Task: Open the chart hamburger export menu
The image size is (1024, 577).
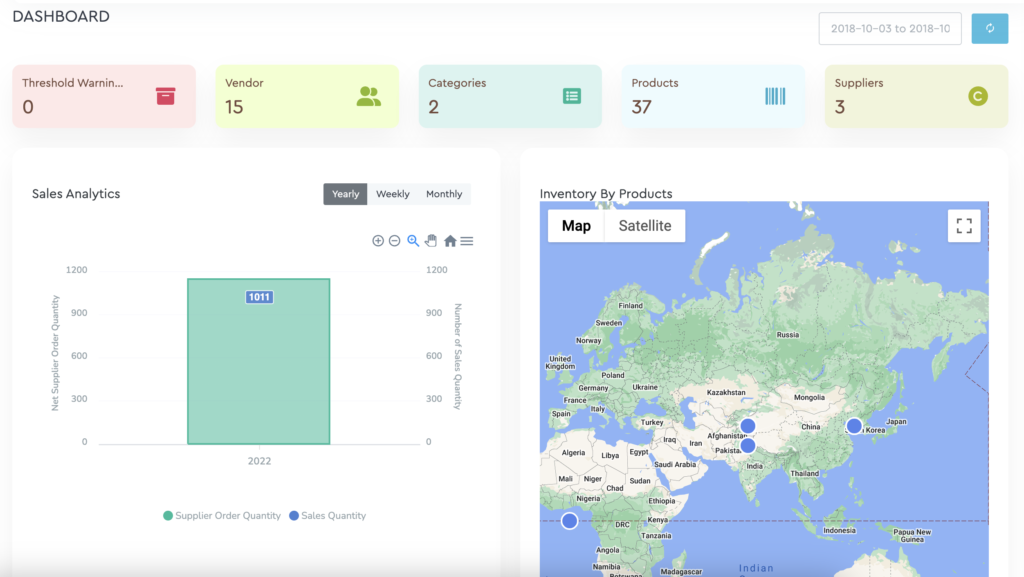Action: [x=467, y=241]
